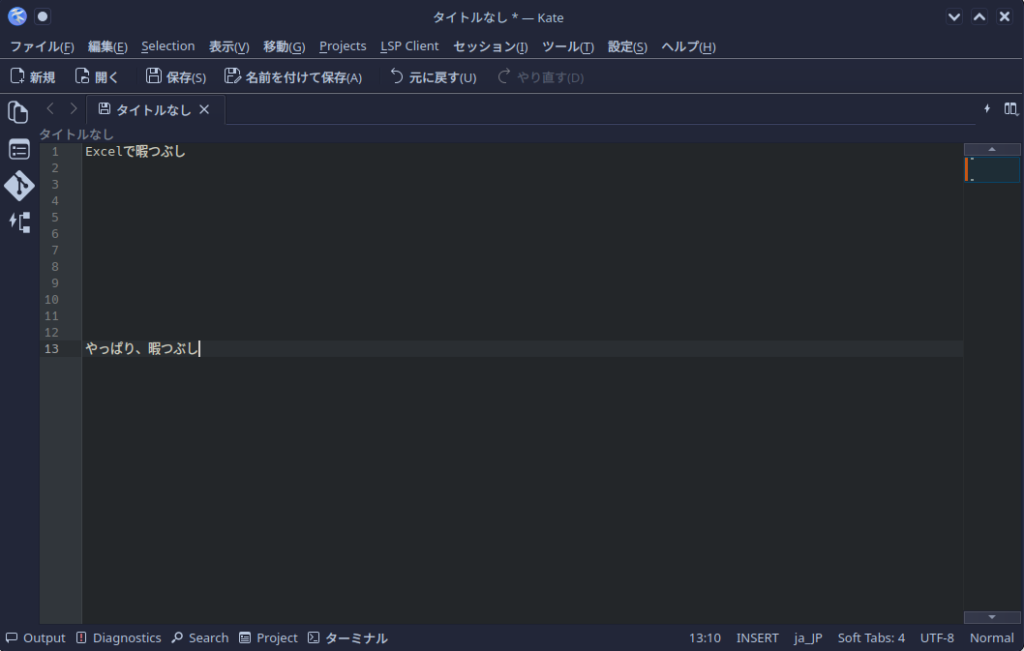Click the Kate application icon in title bar
The width and height of the screenshot is (1024, 651).
(17, 16)
